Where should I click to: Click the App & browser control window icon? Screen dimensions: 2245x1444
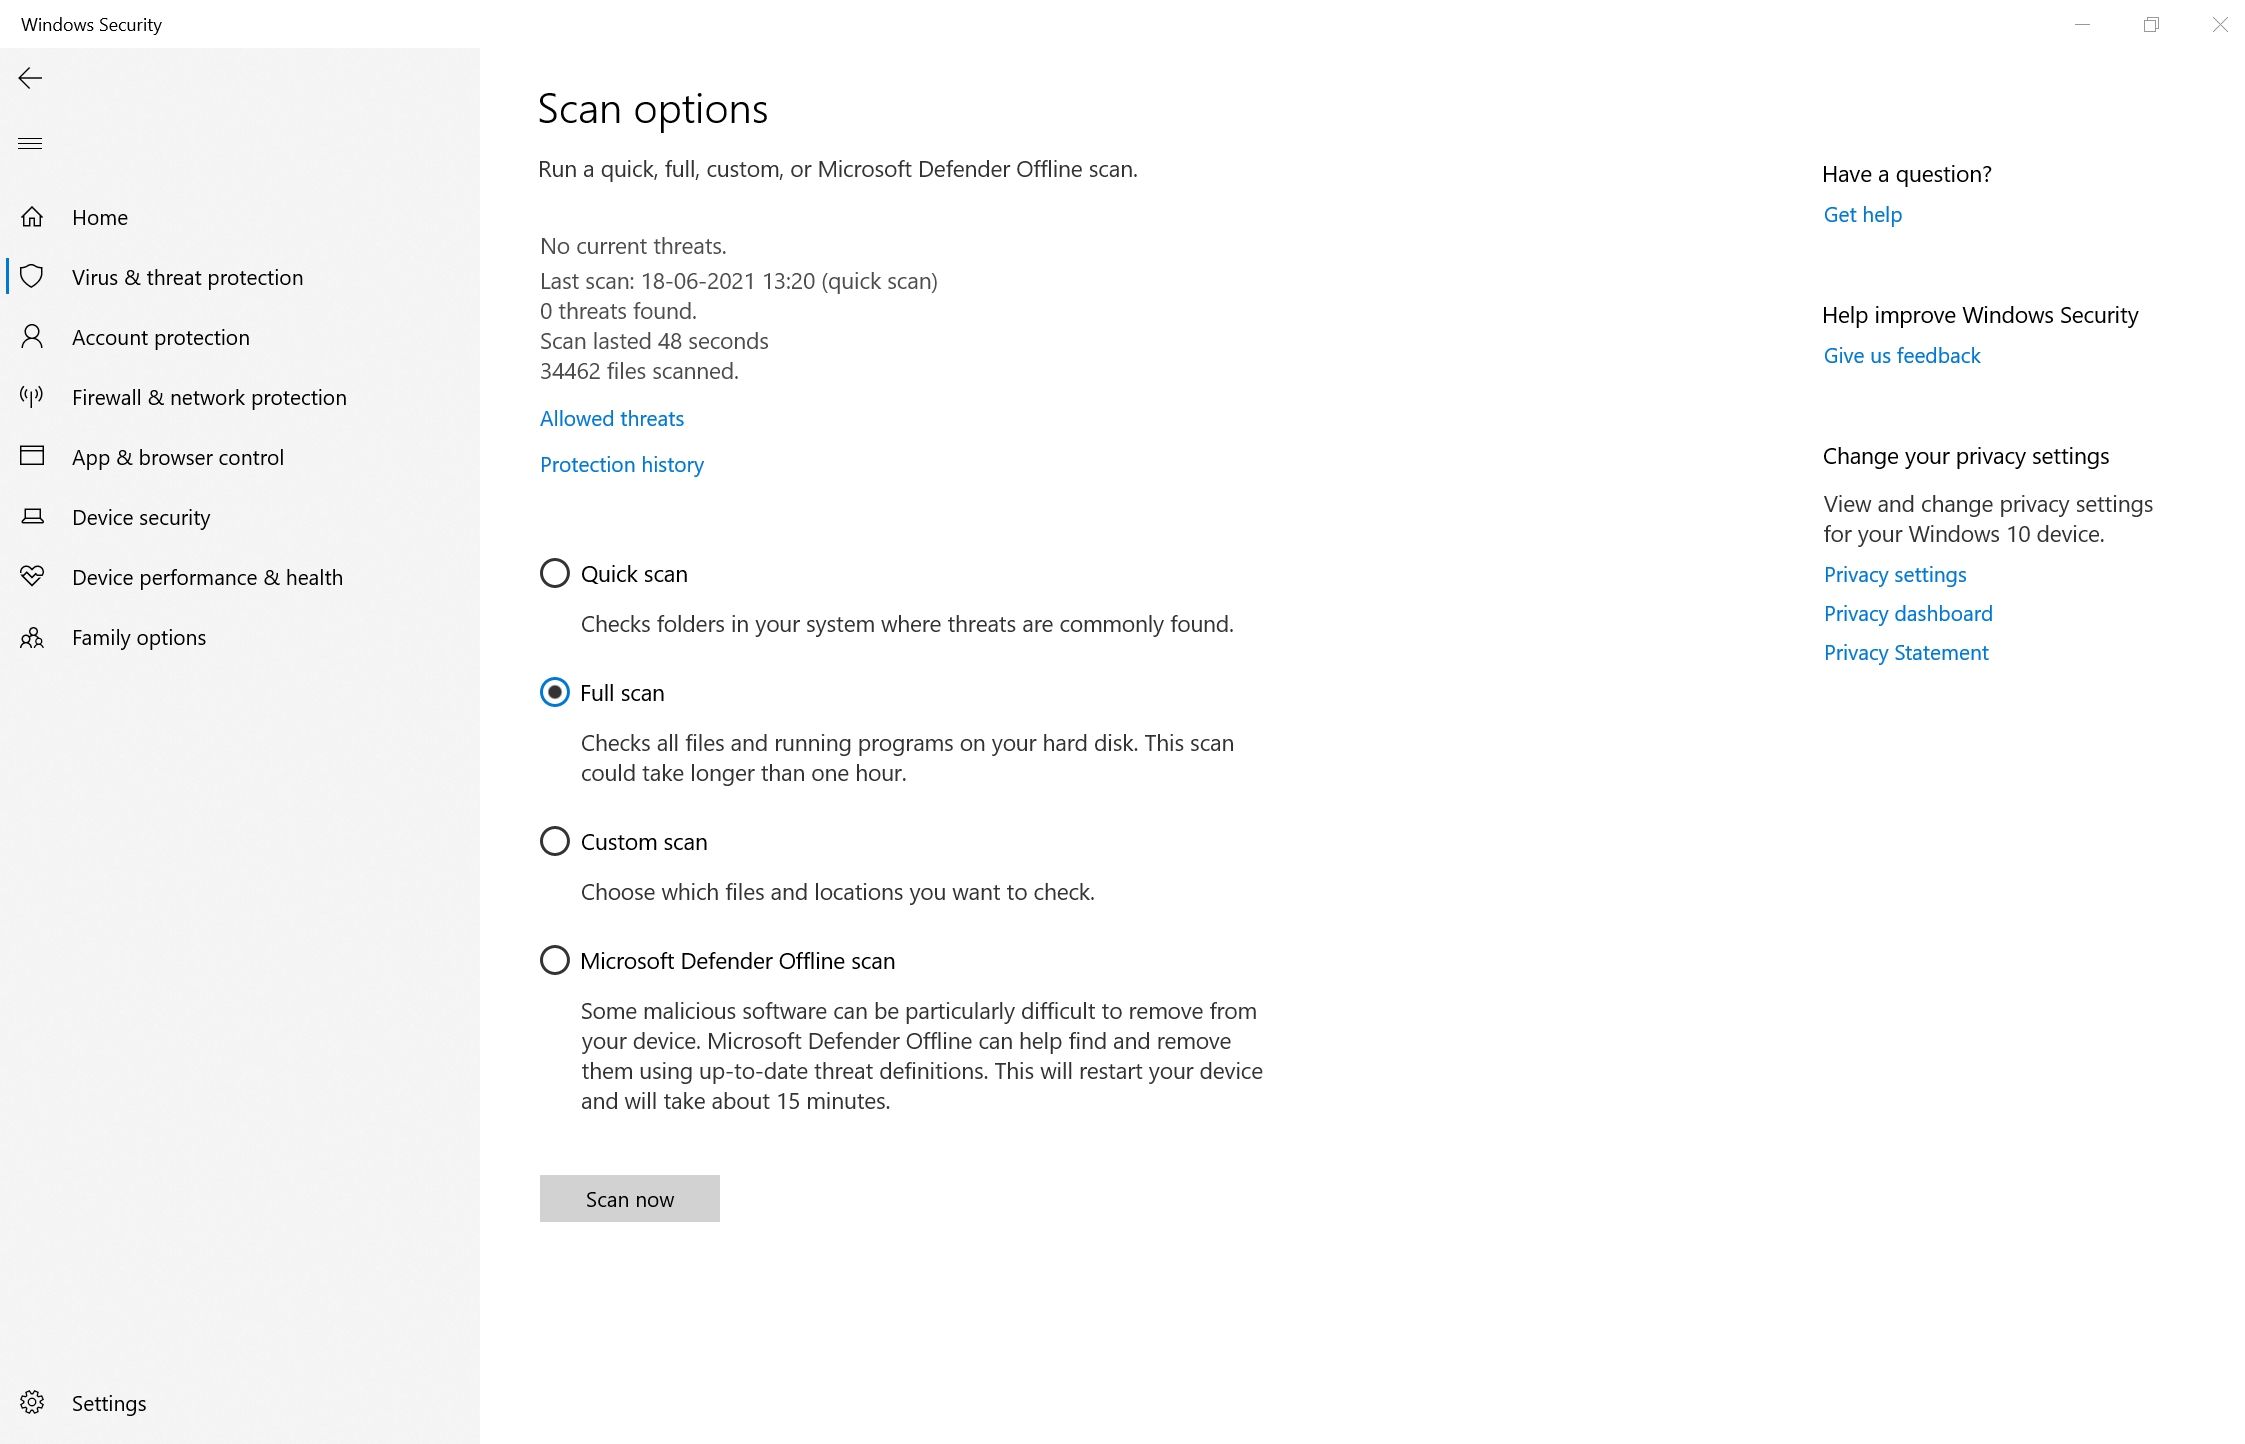32,457
